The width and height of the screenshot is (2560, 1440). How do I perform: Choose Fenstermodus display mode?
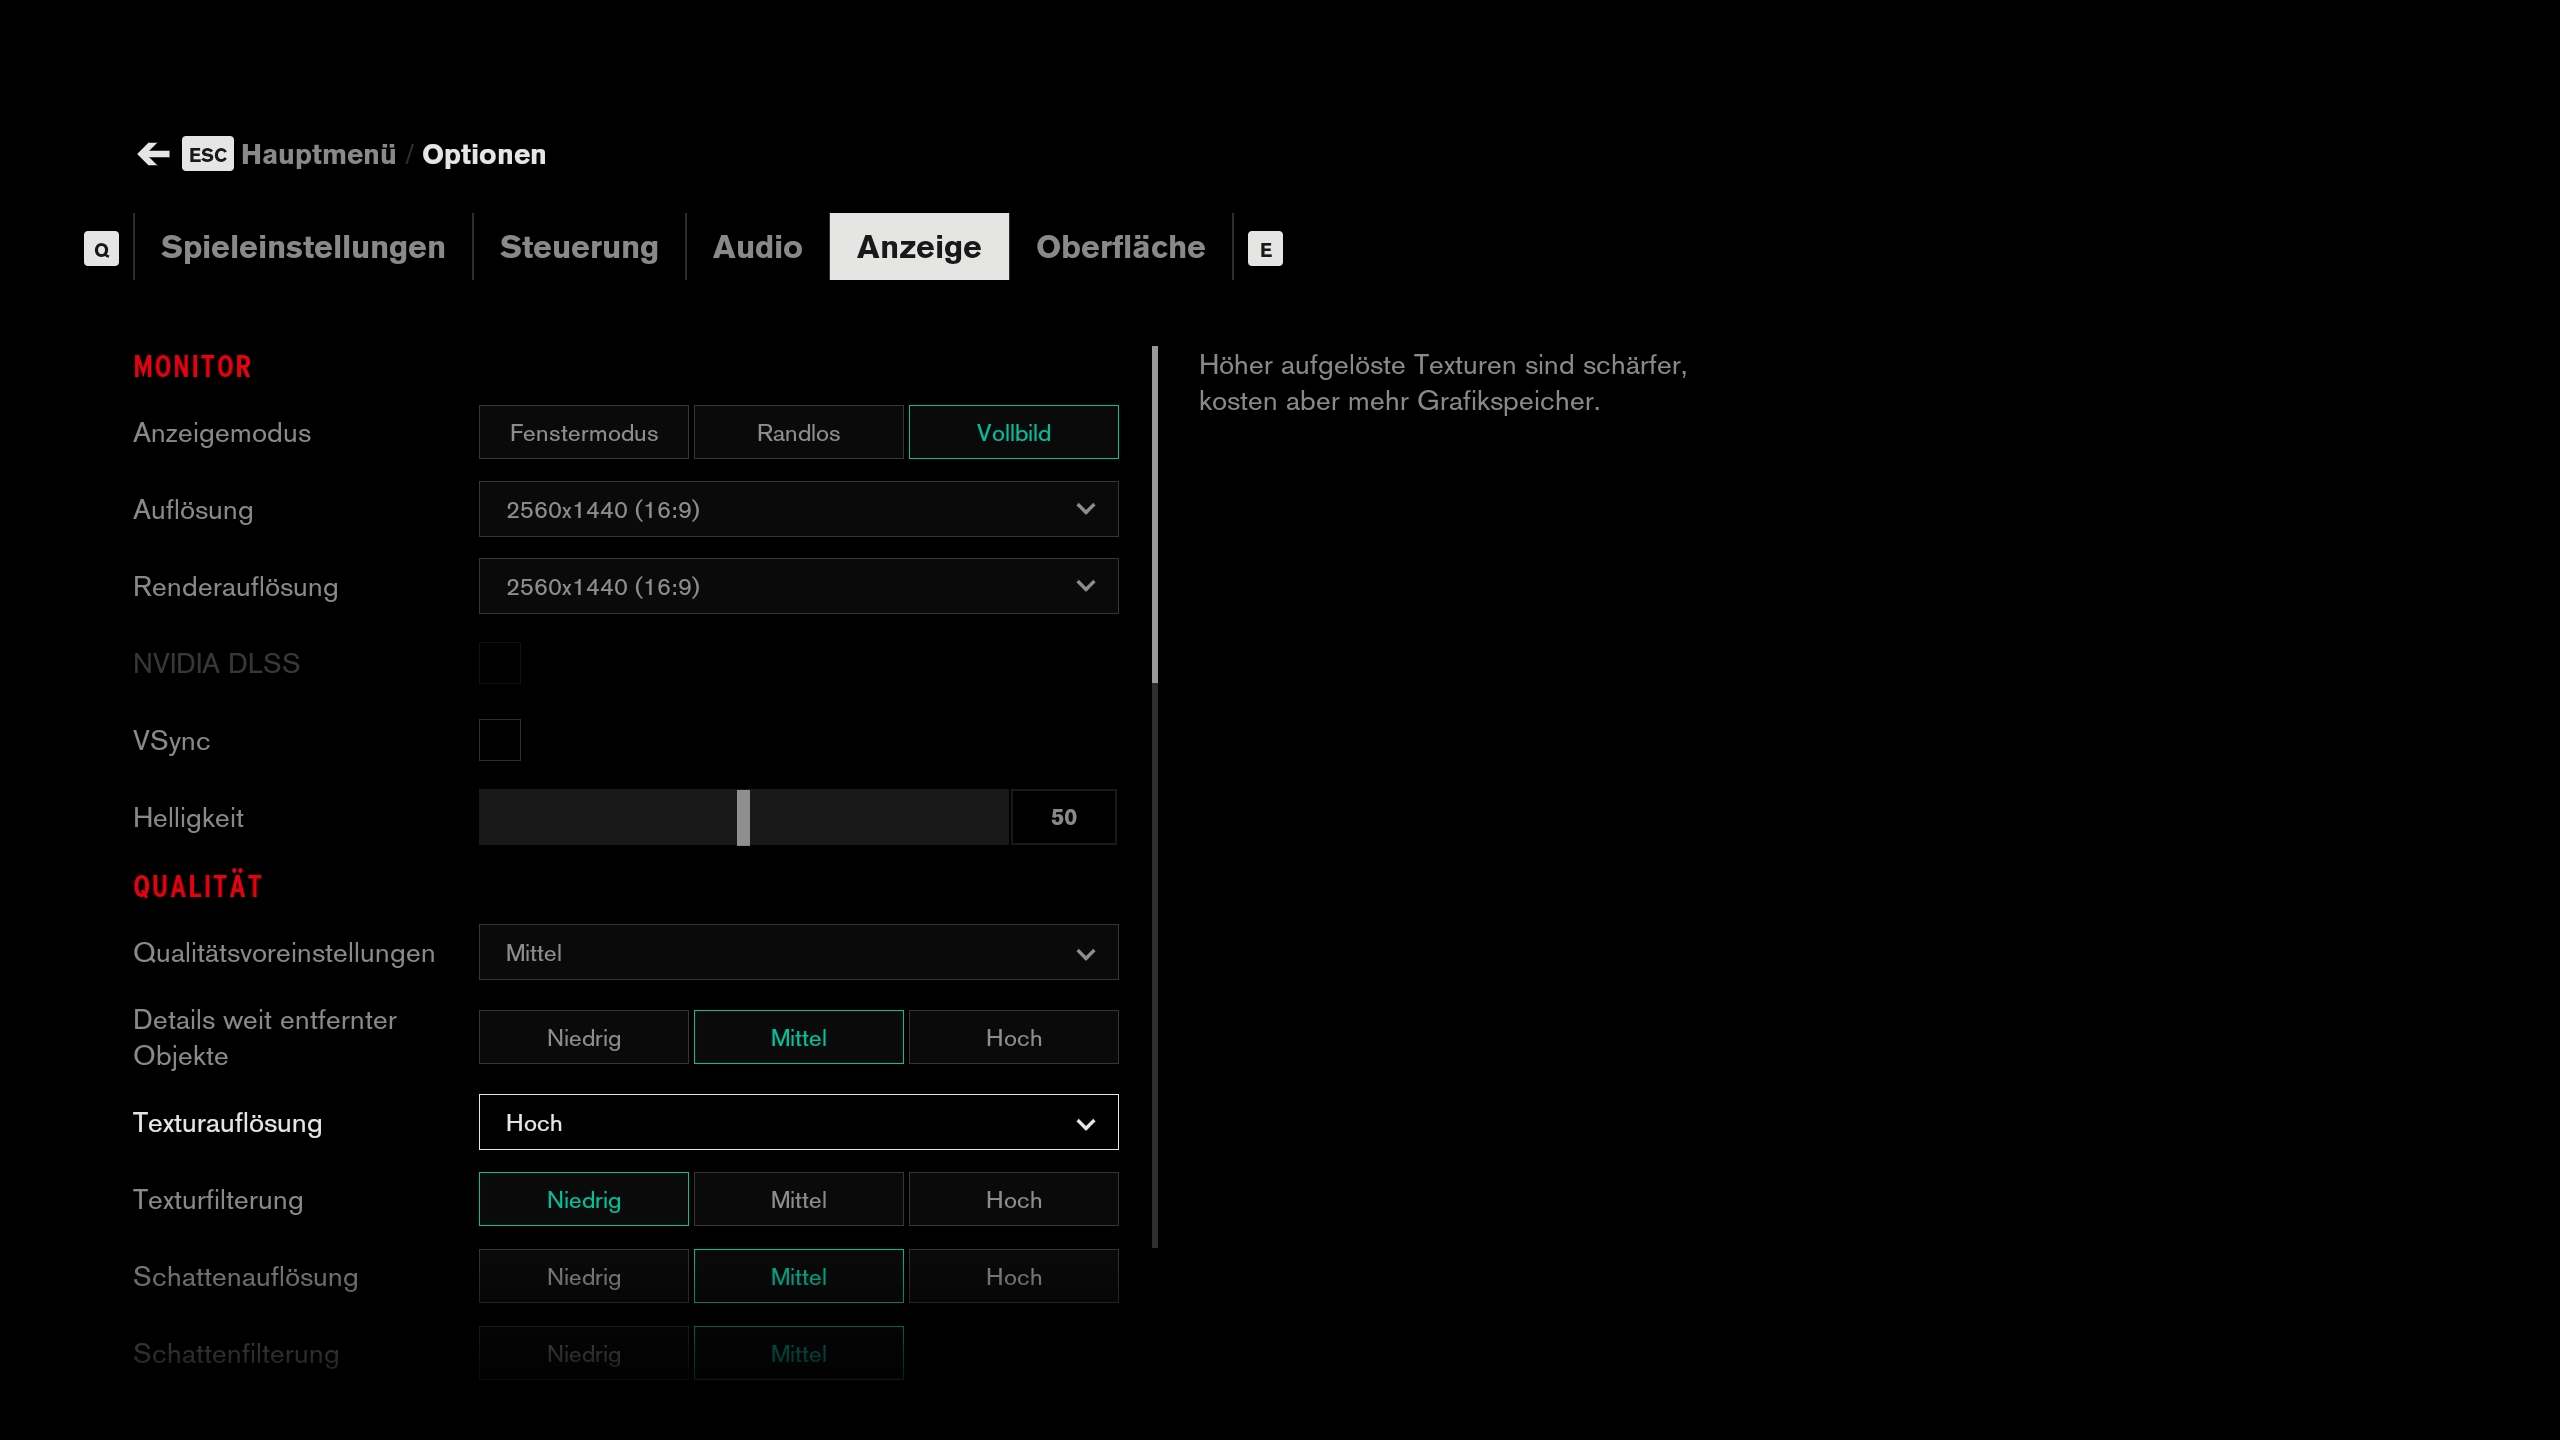tap(583, 432)
